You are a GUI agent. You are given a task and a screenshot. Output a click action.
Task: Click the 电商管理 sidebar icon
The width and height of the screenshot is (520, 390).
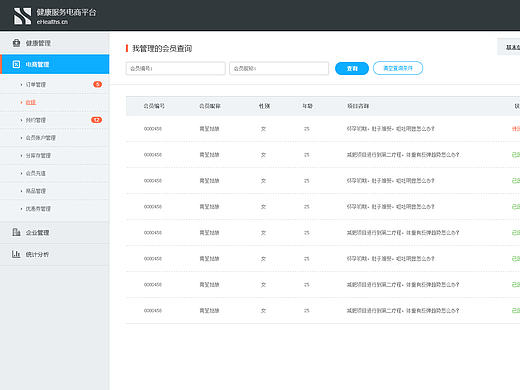point(16,64)
